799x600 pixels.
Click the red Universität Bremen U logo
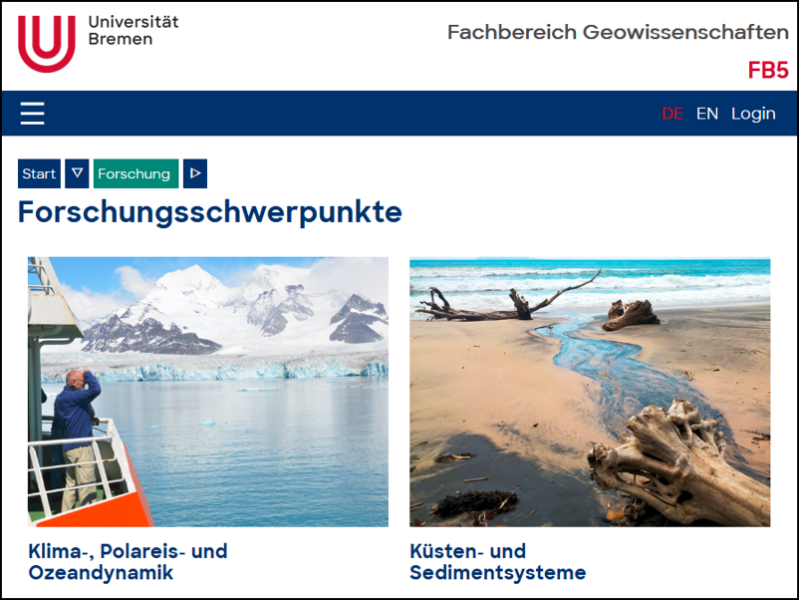(x=47, y=44)
